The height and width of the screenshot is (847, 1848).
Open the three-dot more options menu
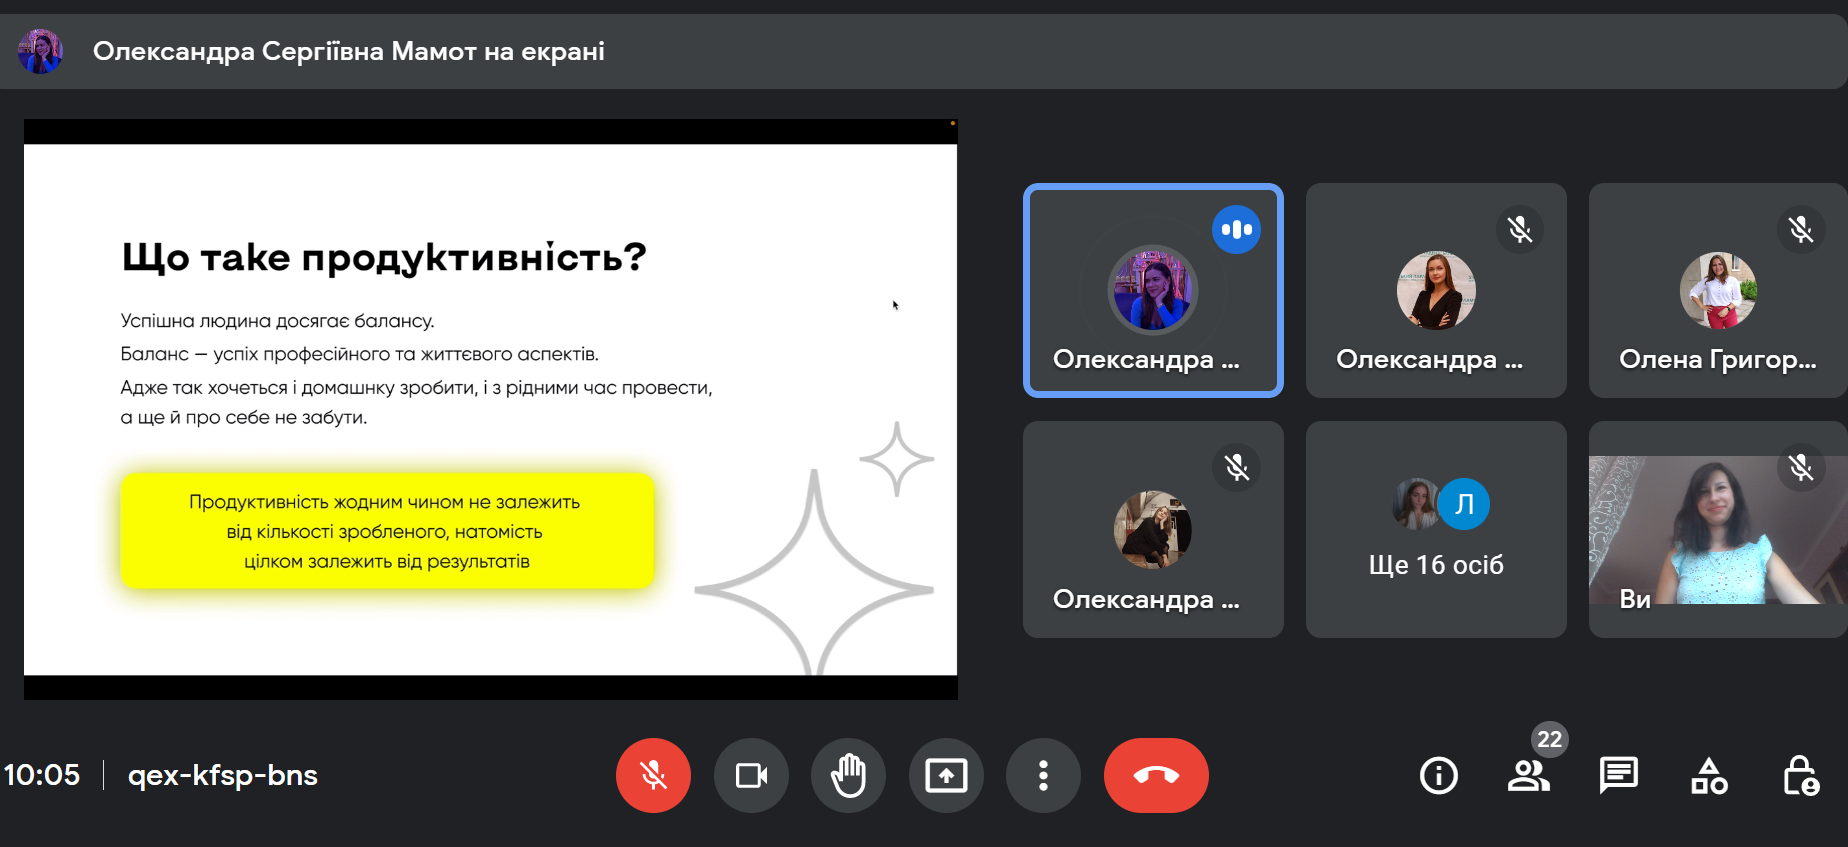pos(1043,775)
